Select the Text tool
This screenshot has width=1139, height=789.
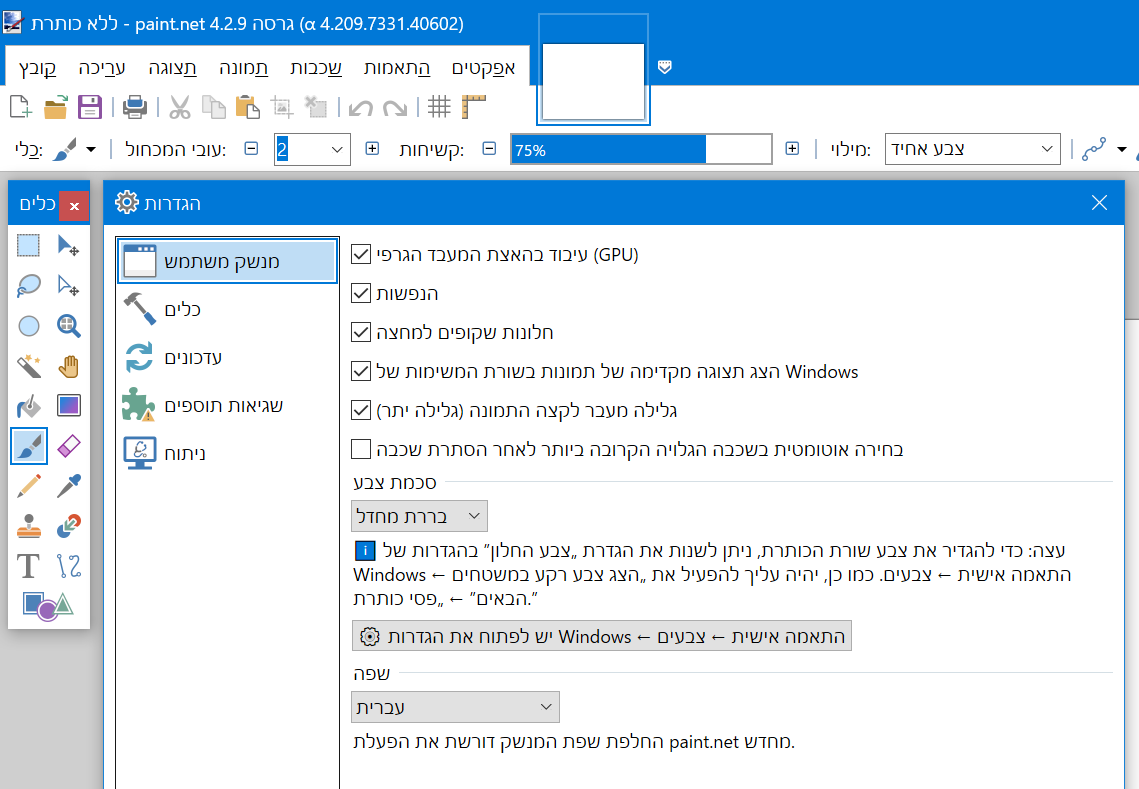[x=28, y=565]
